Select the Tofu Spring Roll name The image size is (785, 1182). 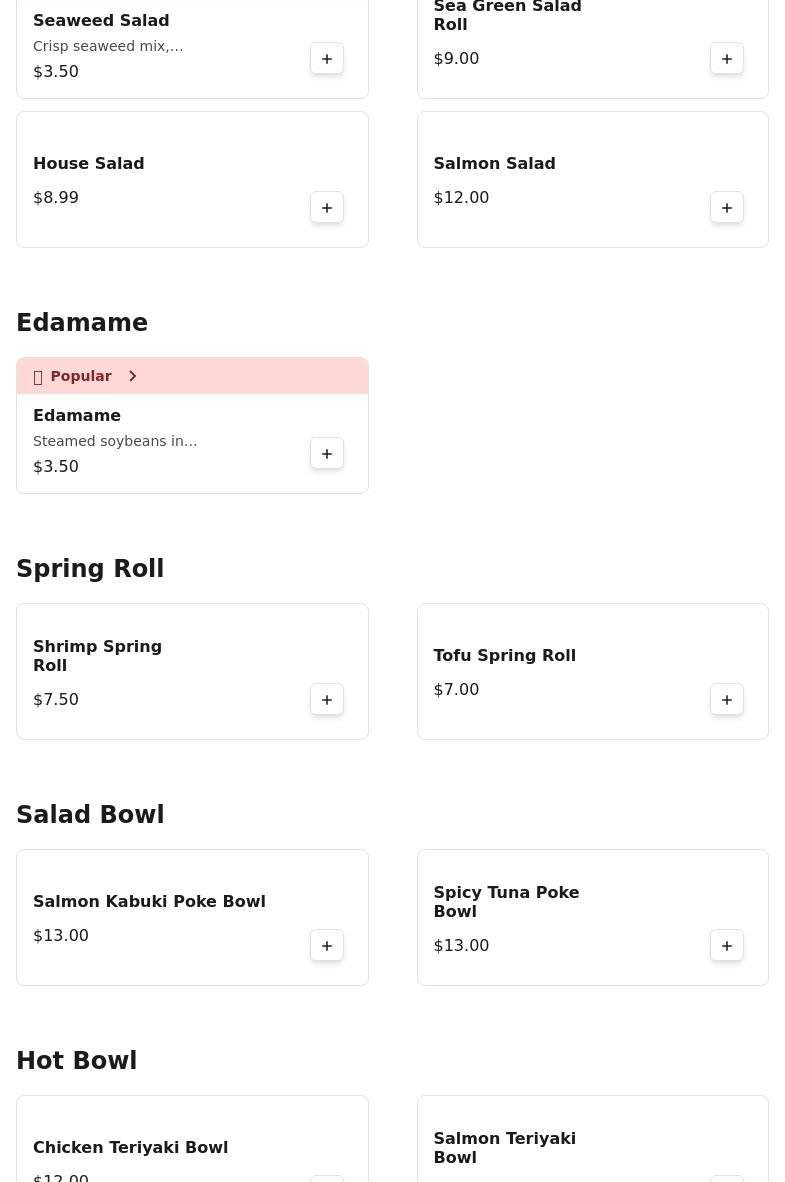point(504,656)
